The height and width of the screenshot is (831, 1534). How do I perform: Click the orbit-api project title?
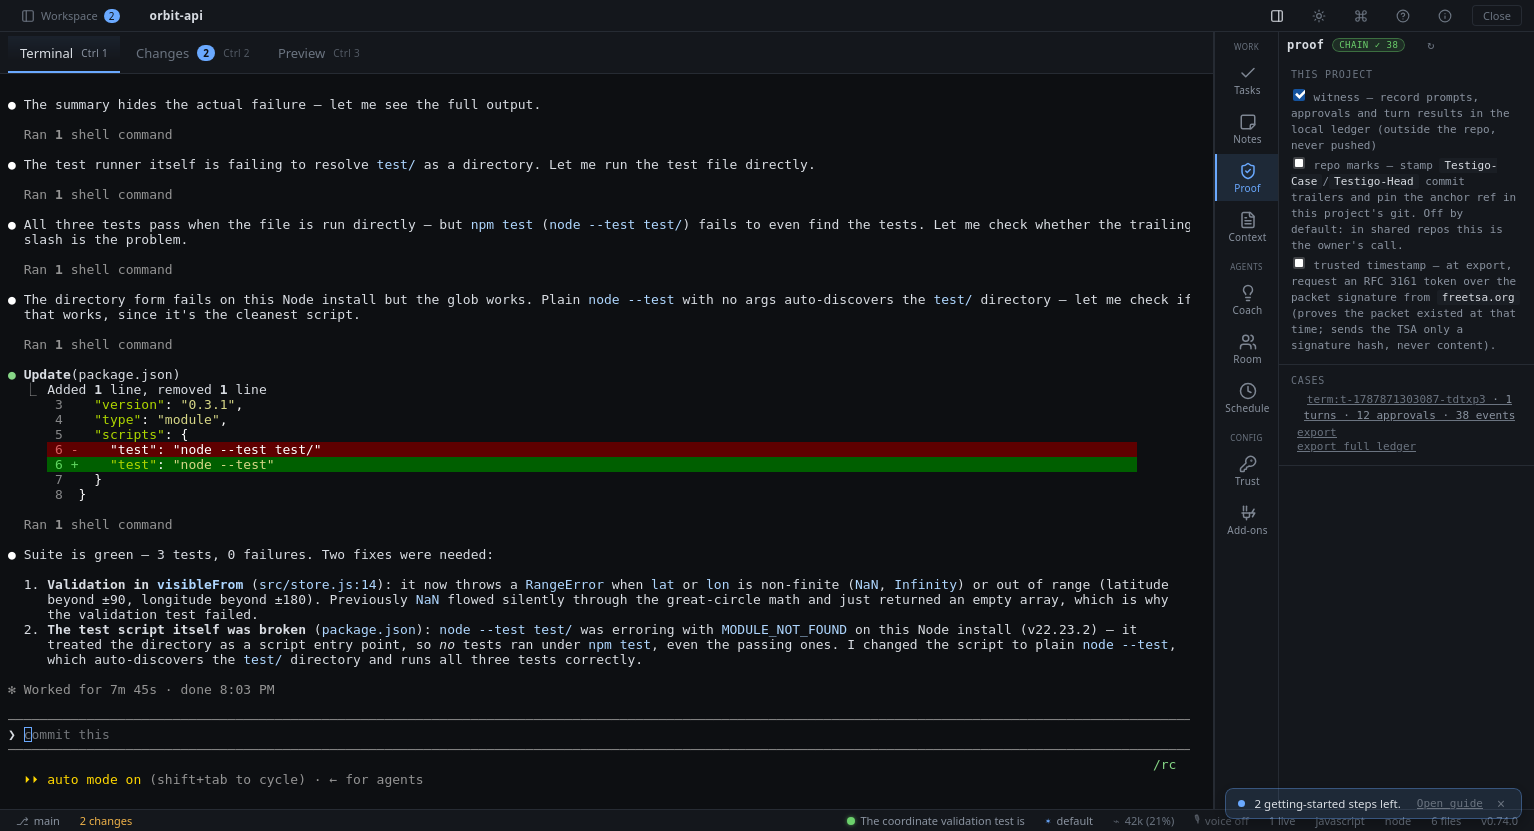176,16
